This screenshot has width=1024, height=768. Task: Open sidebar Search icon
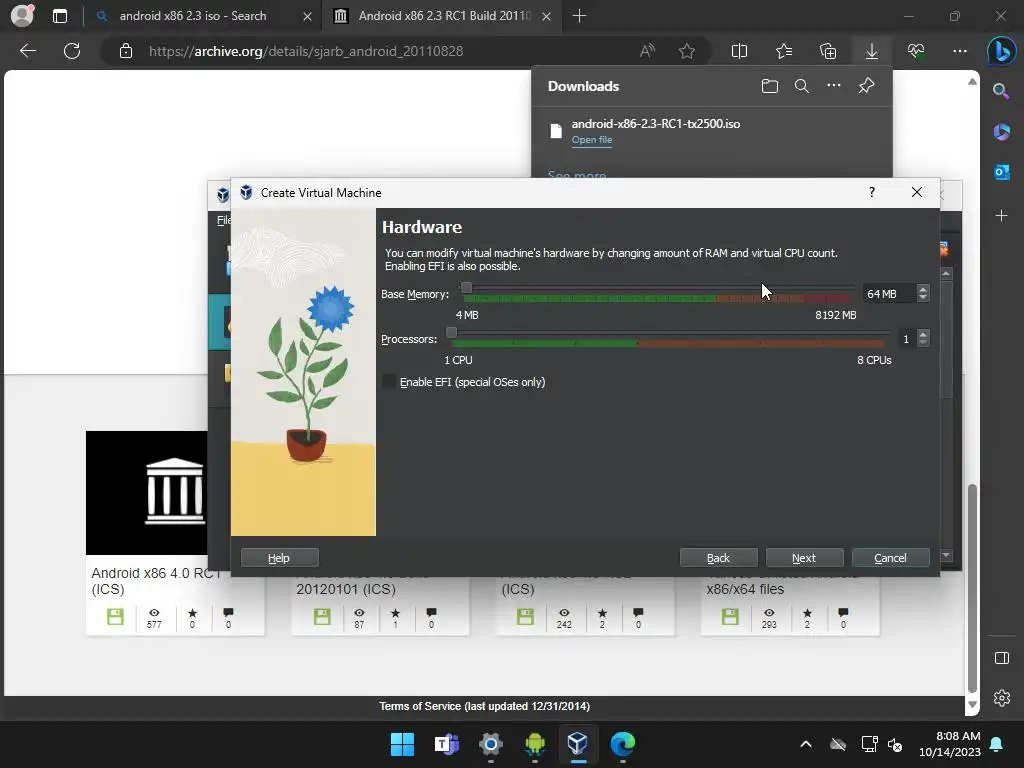click(x=1001, y=91)
